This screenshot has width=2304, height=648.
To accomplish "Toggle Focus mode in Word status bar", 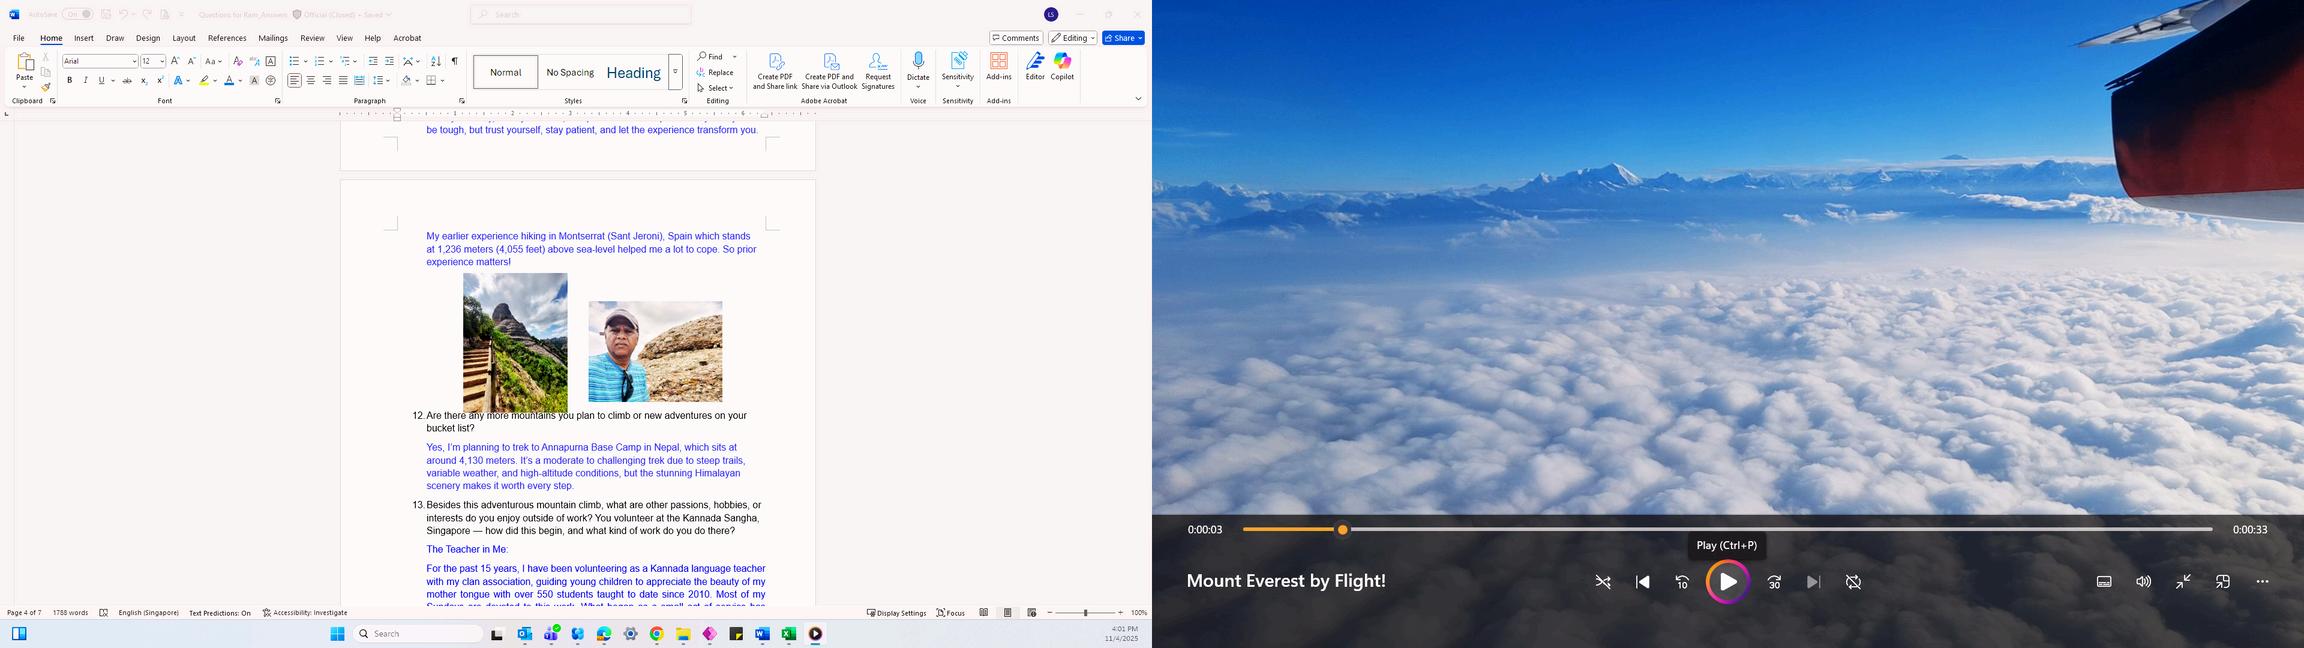I will click(951, 613).
